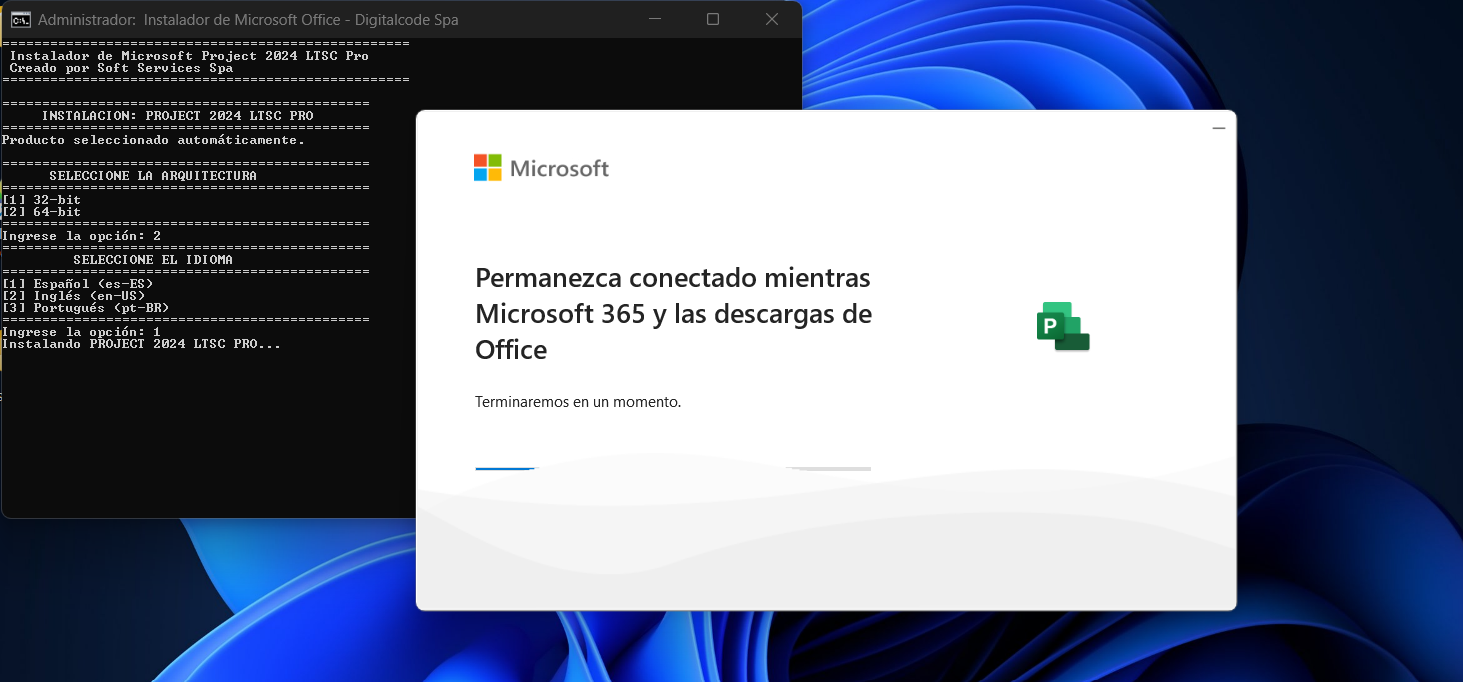Maximize the command prompt window
Image resolution: width=1463 pixels, height=682 pixels.
tap(713, 19)
